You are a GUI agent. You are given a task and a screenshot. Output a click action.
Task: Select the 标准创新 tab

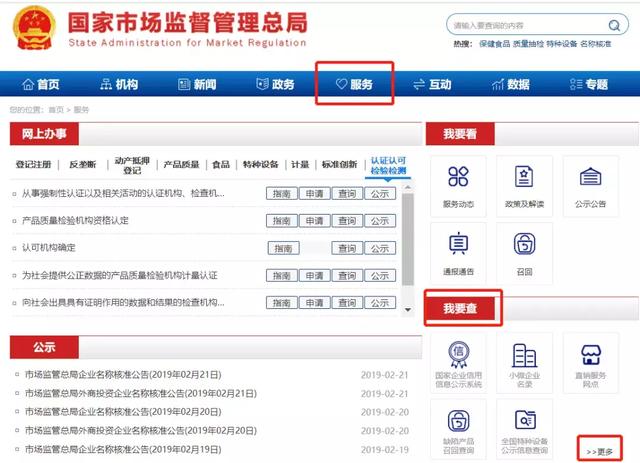click(340, 165)
